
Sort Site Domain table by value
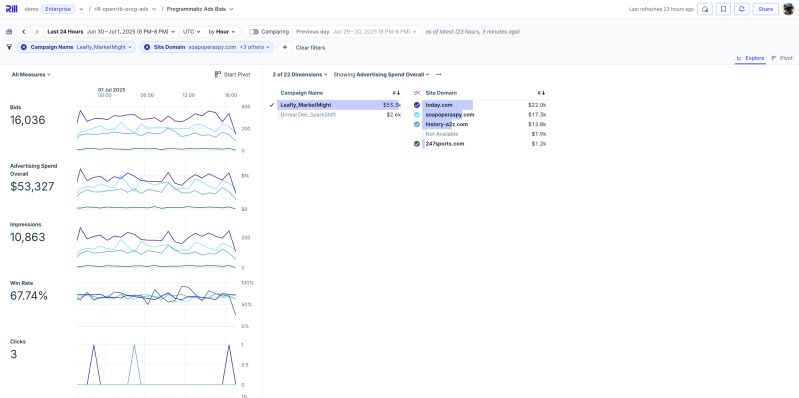[x=542, y=93]
